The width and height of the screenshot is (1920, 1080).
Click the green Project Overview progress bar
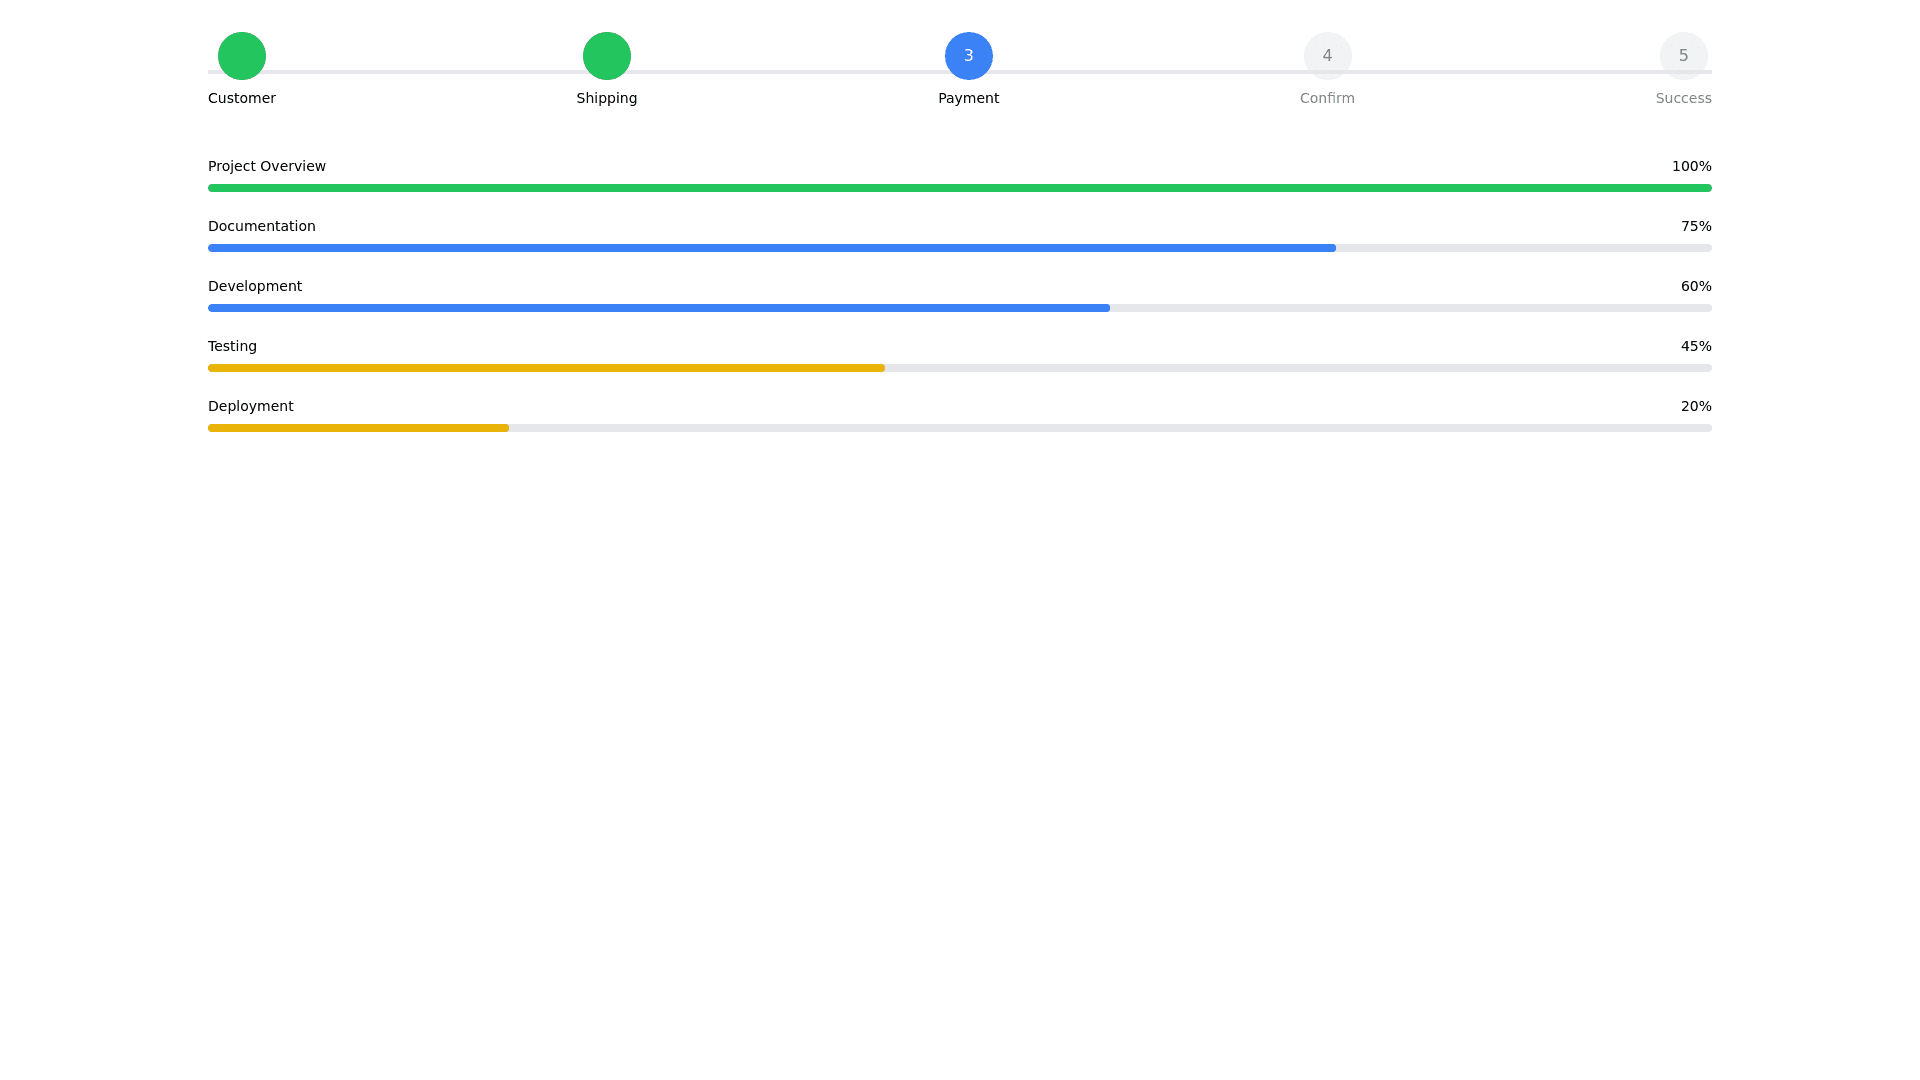(960, 188)
